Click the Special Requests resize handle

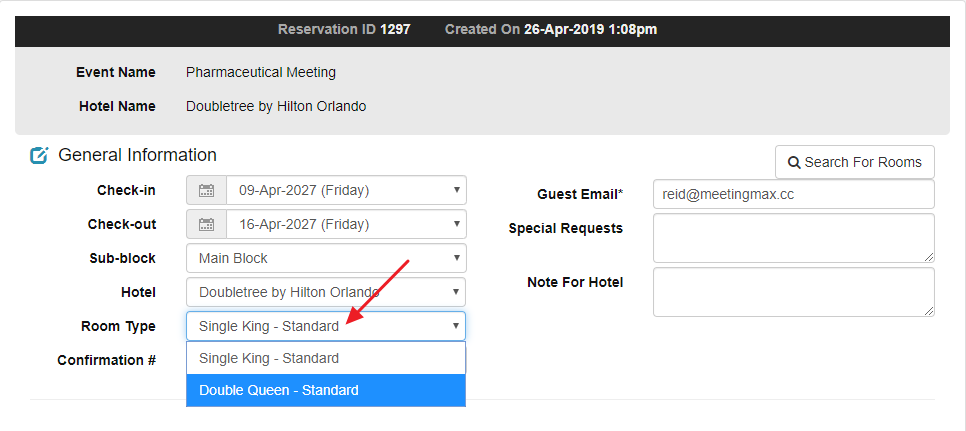click(929, 257)
